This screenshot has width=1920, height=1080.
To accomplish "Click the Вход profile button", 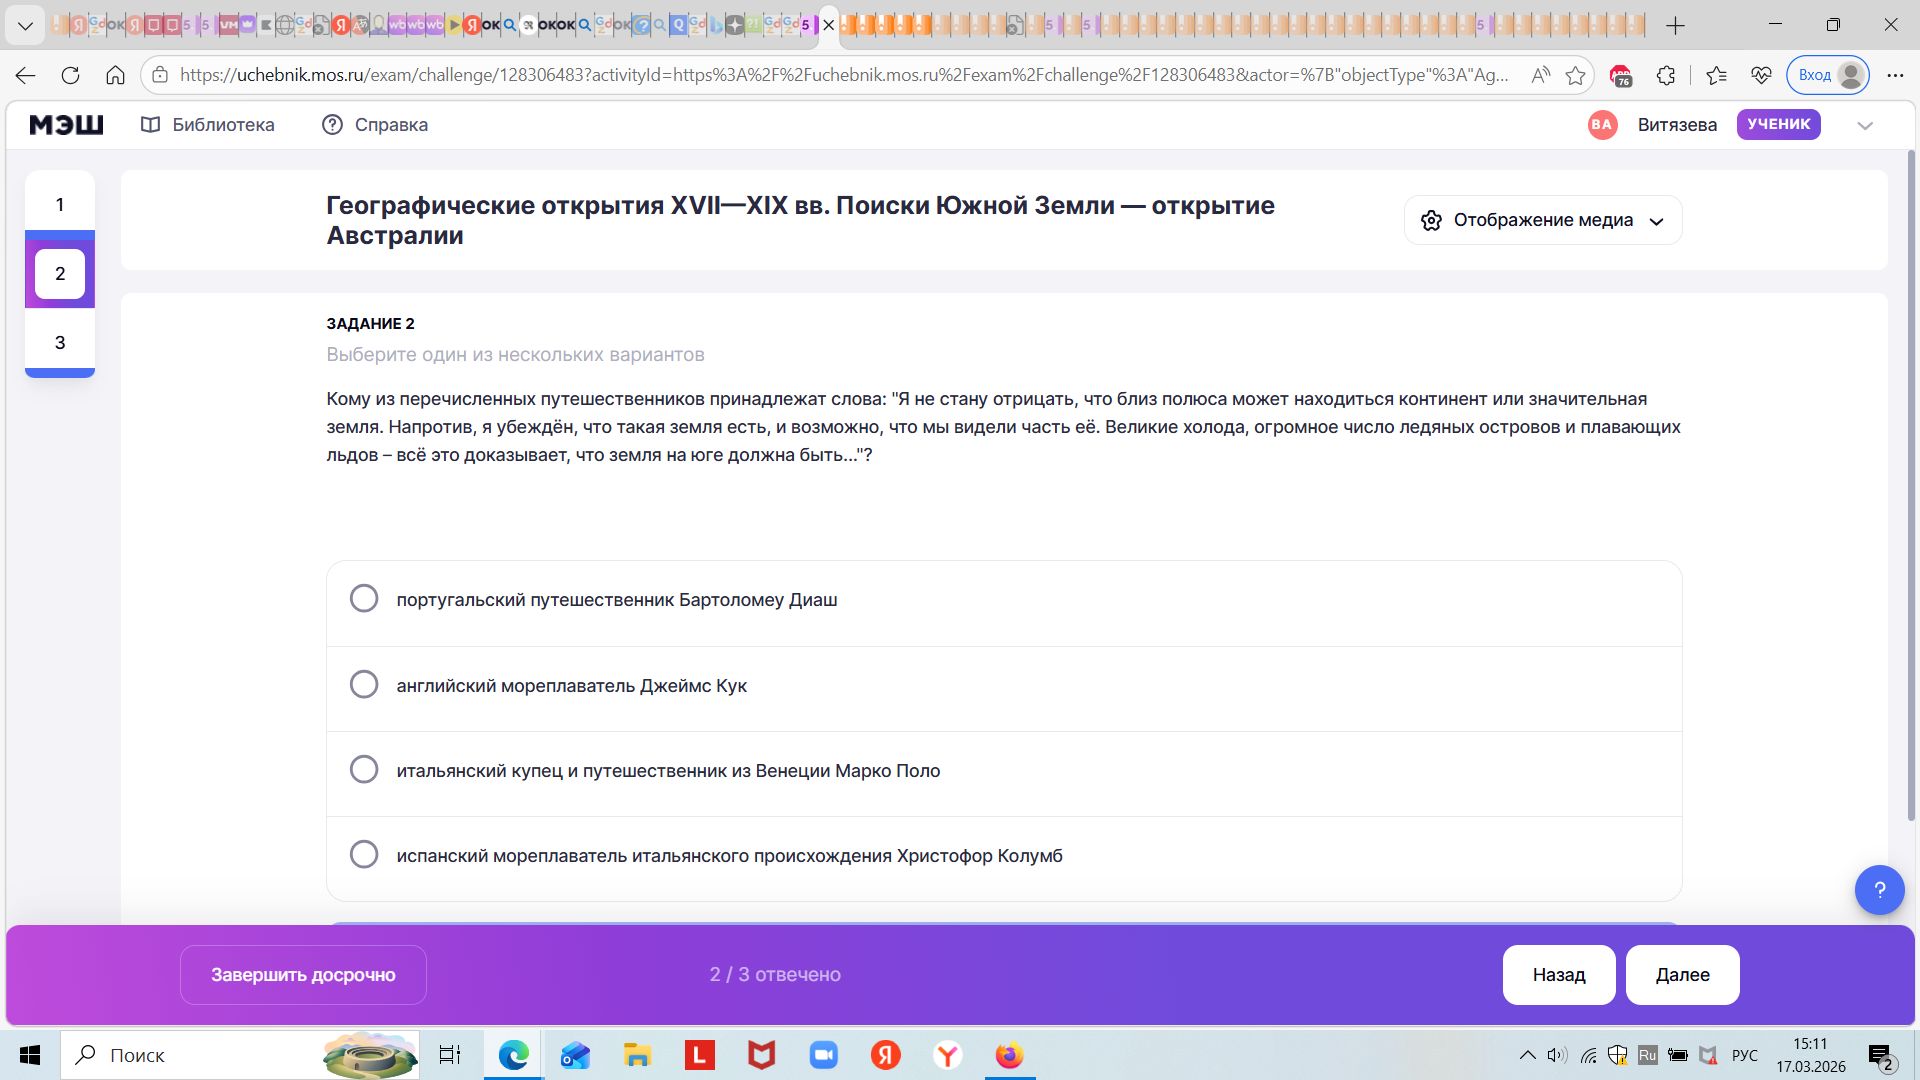I will pos(1828,75).
